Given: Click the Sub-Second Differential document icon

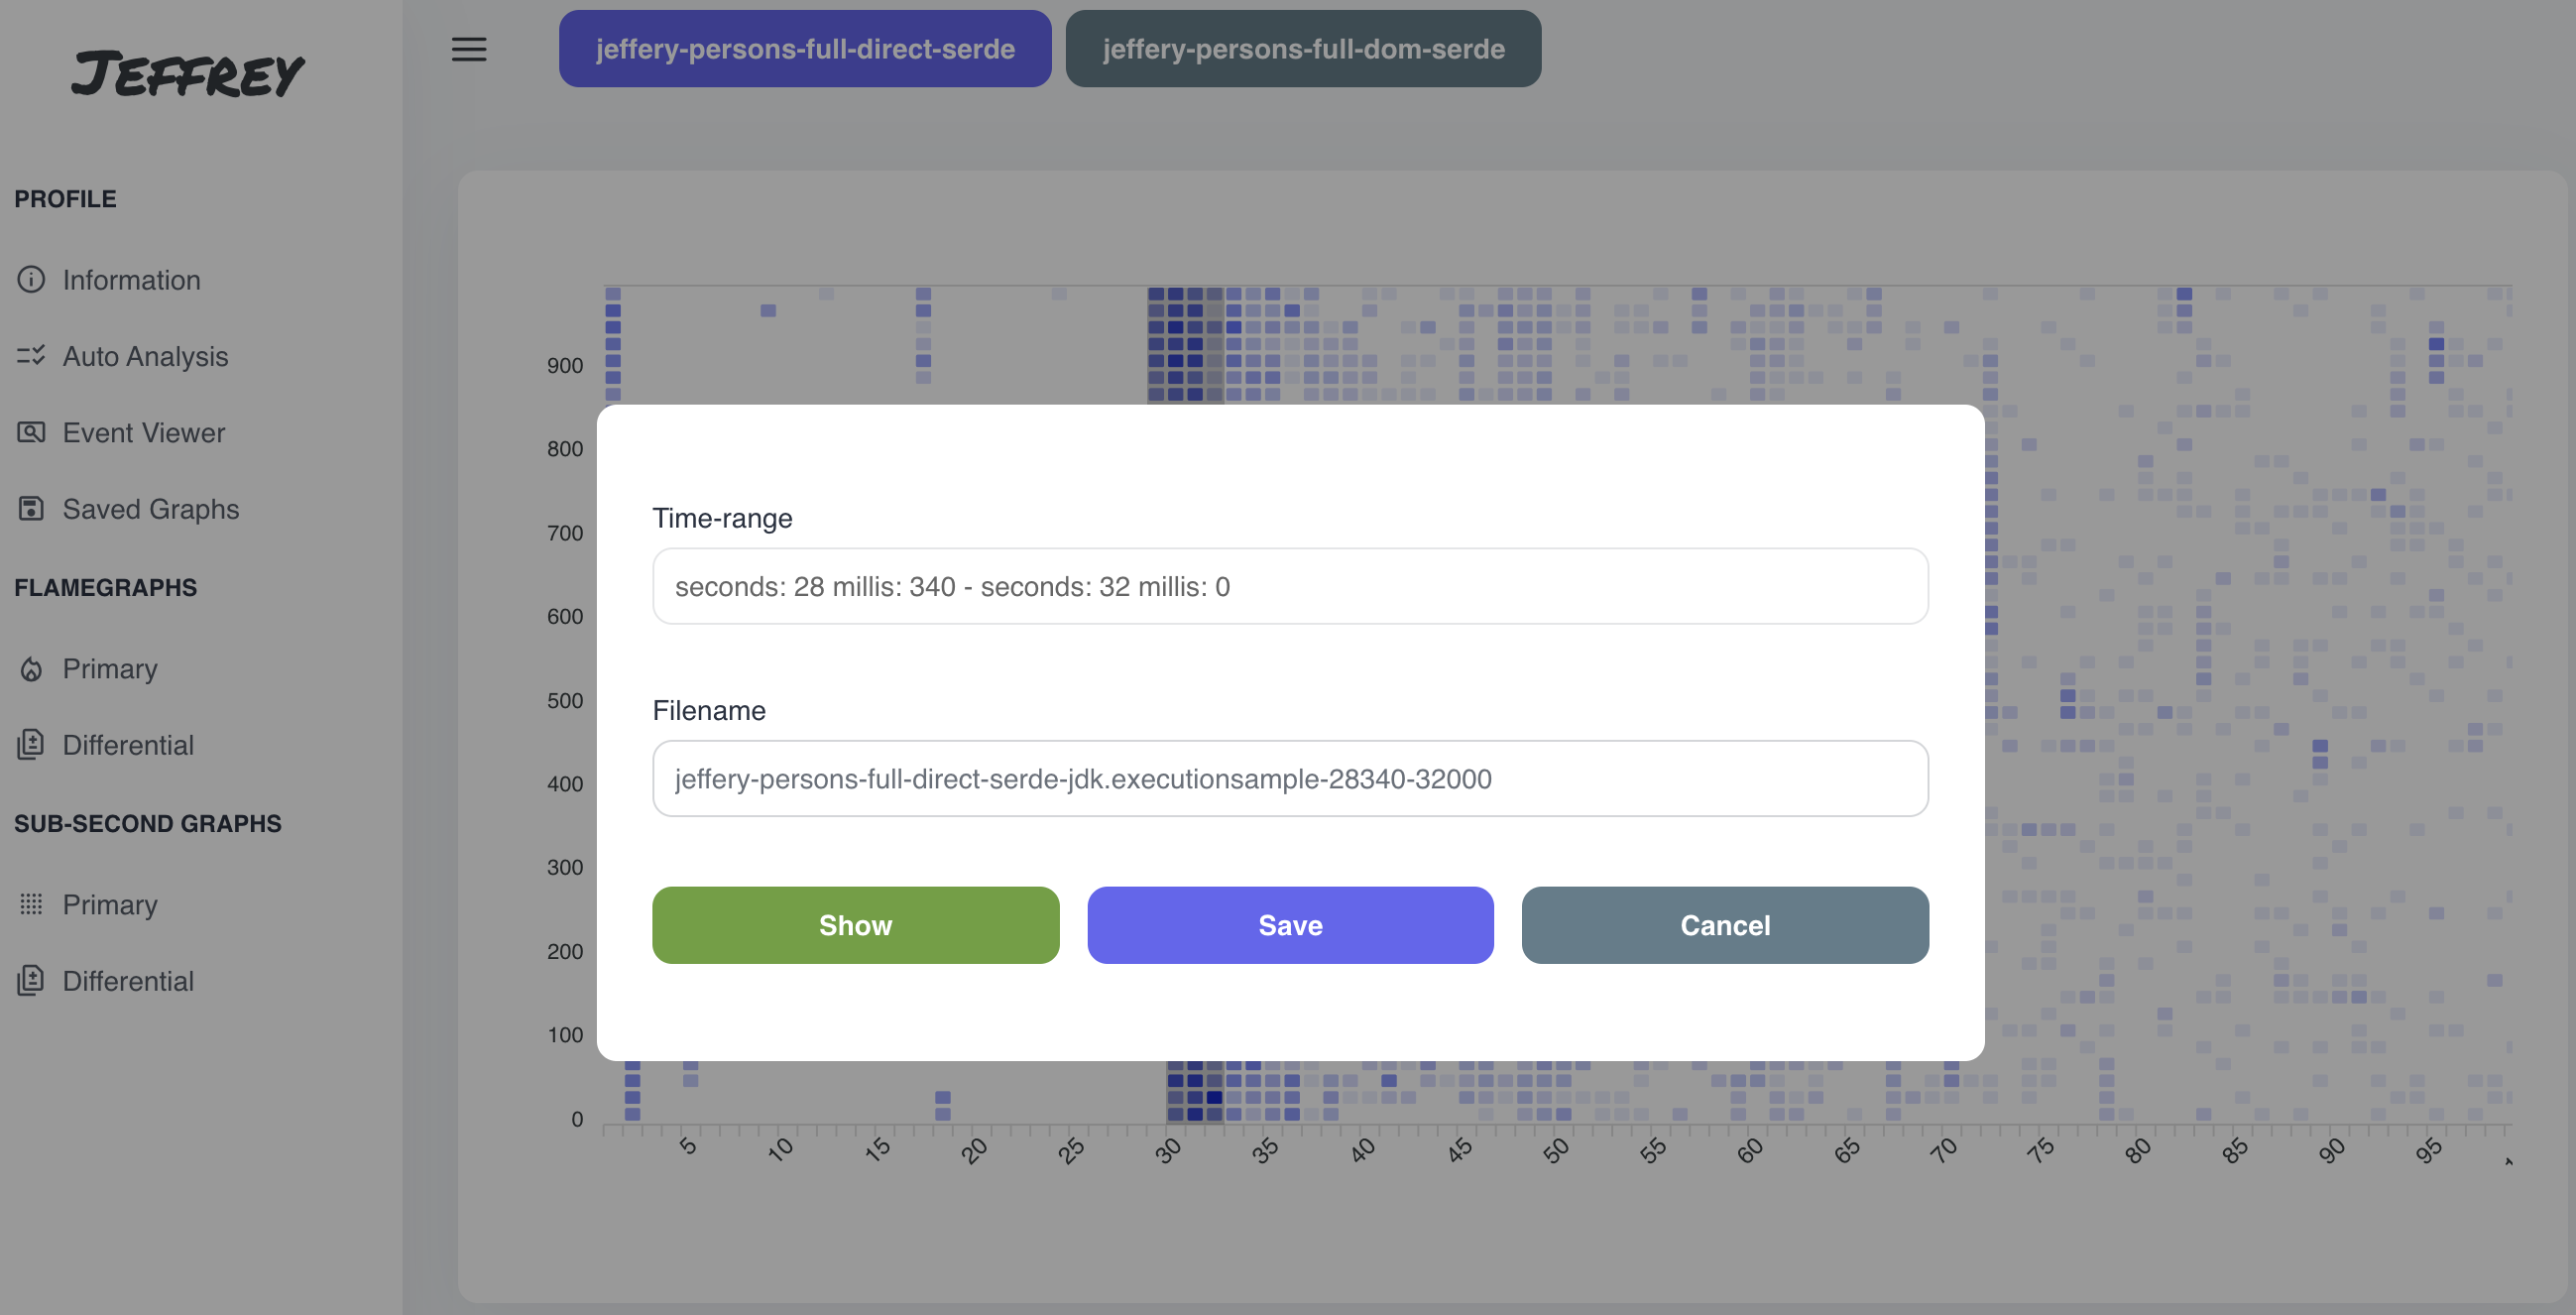Looking at the screenshot, I should [31, 980].
